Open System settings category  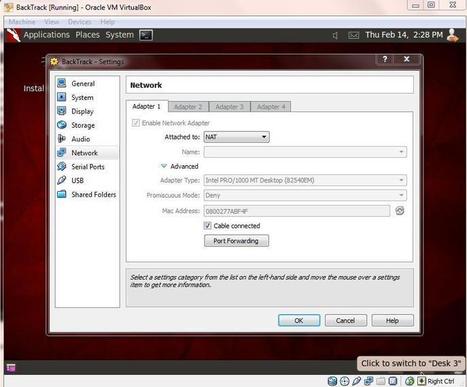87,97
